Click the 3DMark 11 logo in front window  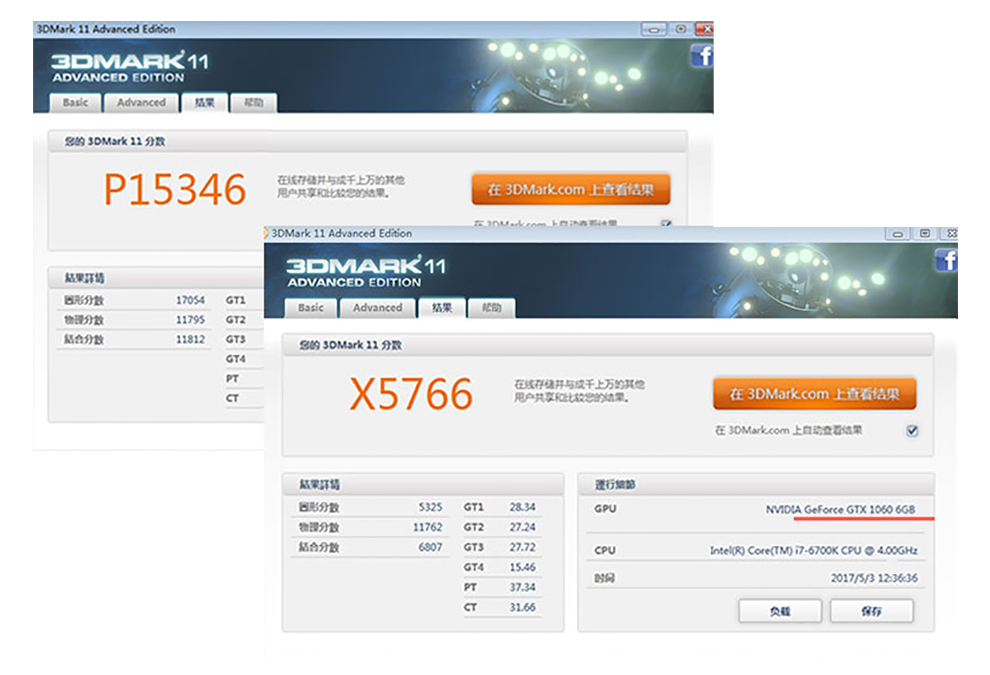[x=366, y=272]
